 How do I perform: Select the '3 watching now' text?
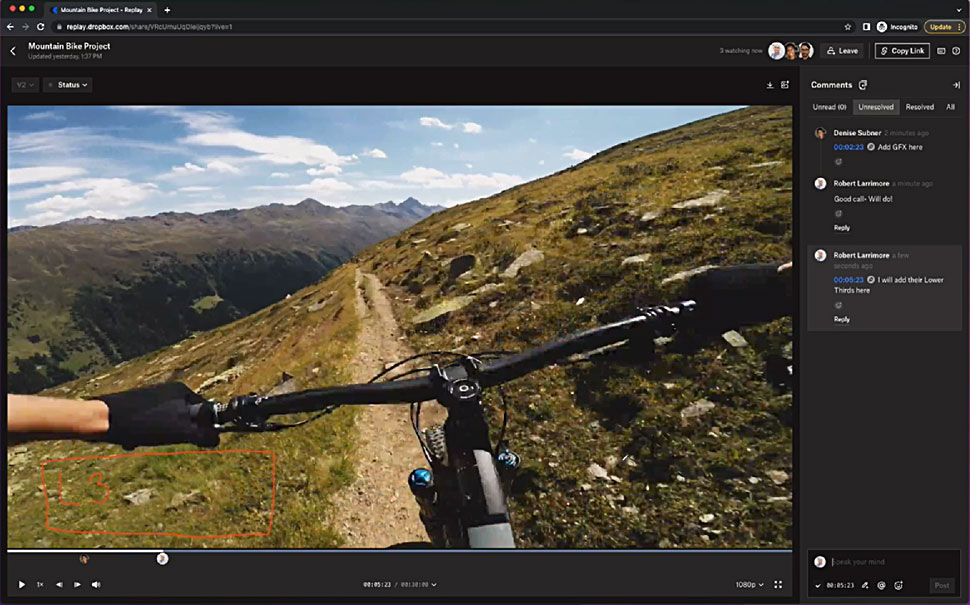(x=740, y=51)
